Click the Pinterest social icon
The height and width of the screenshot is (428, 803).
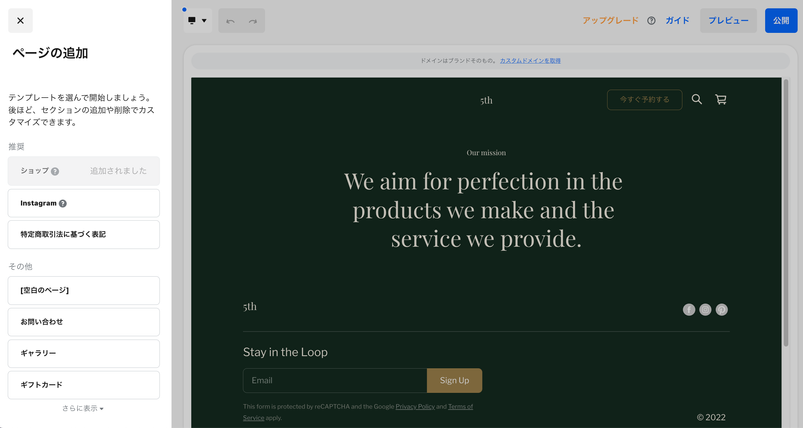721,310
